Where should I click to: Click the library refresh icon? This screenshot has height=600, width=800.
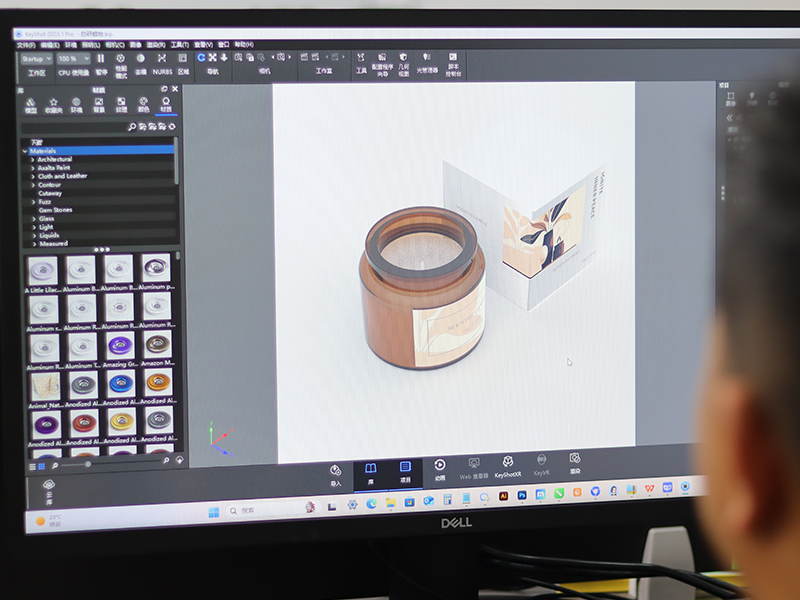pyautogui.click(x=172, y=127)
